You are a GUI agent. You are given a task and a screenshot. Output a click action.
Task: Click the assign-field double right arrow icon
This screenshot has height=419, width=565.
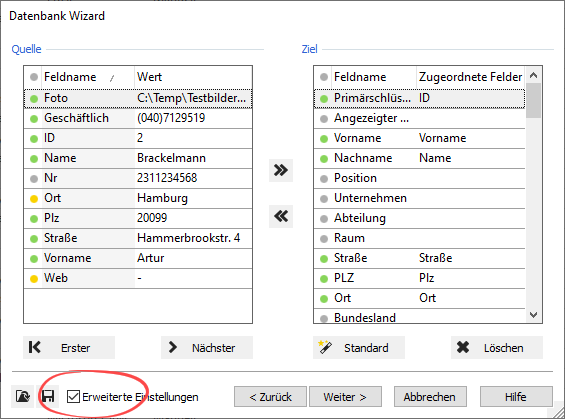click(x=281, y=170)
